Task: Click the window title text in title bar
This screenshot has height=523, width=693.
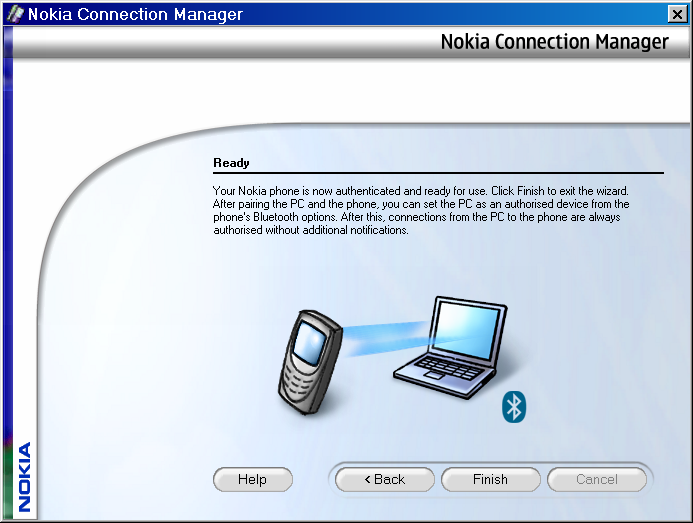Action: pyautogui.click(x=135, y=14)
